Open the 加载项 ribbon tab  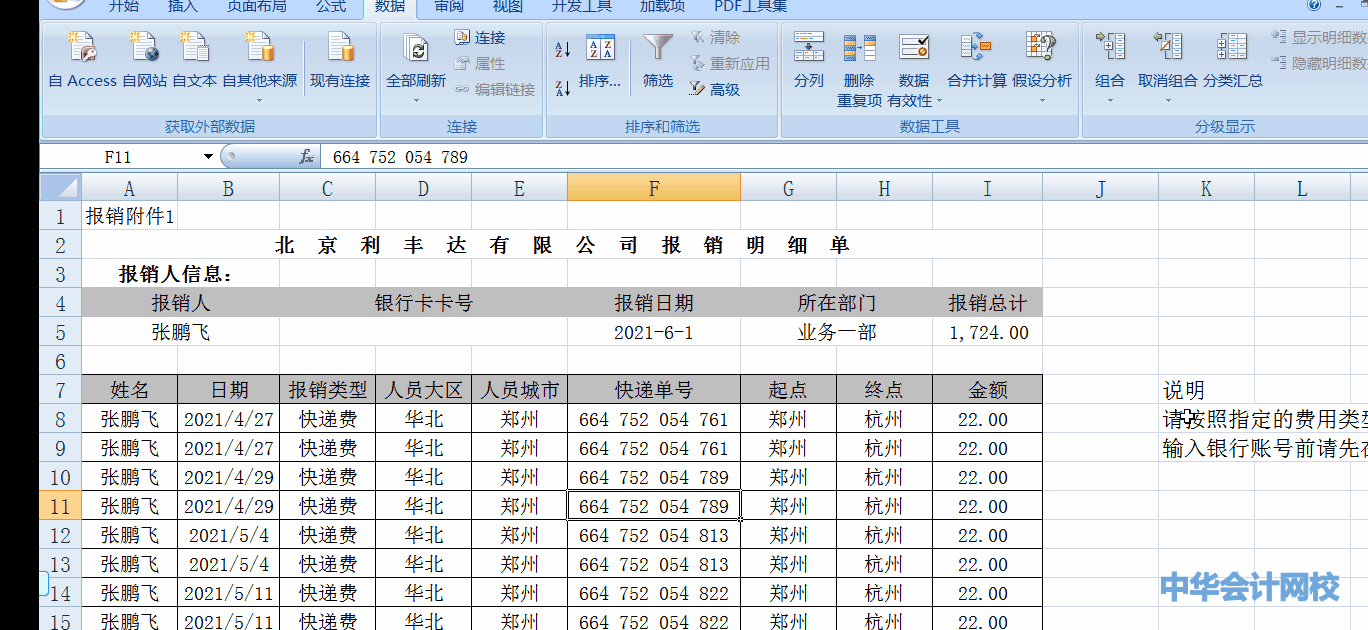coord(663,7)
